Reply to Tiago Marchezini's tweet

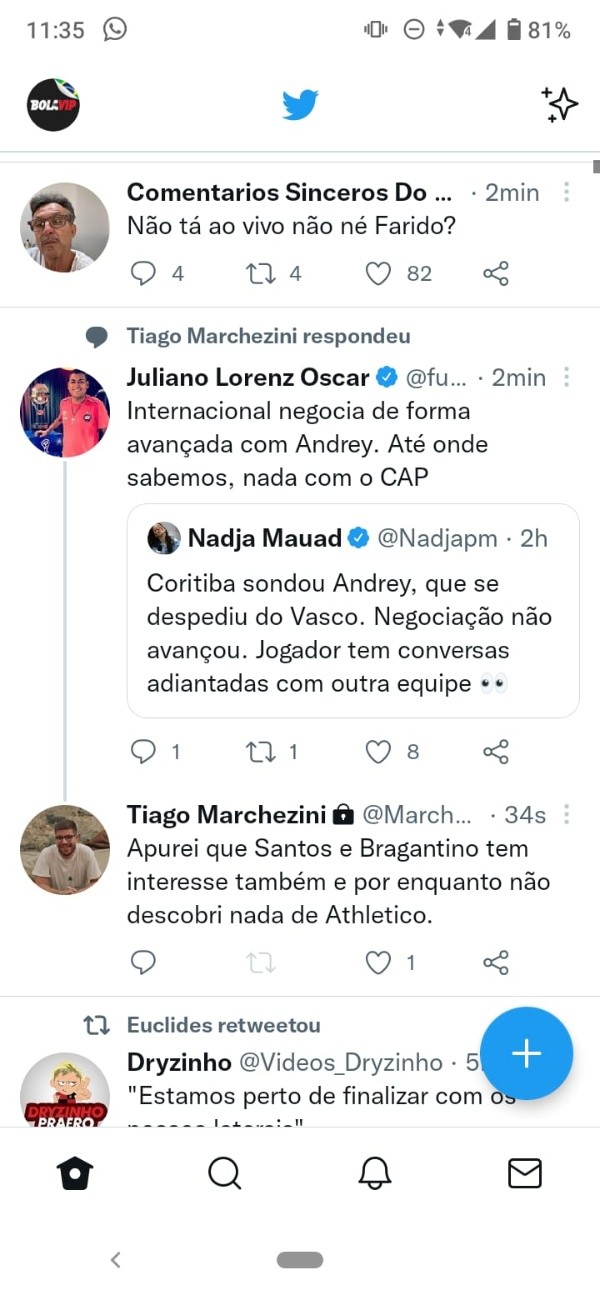(x=144, y=962)
